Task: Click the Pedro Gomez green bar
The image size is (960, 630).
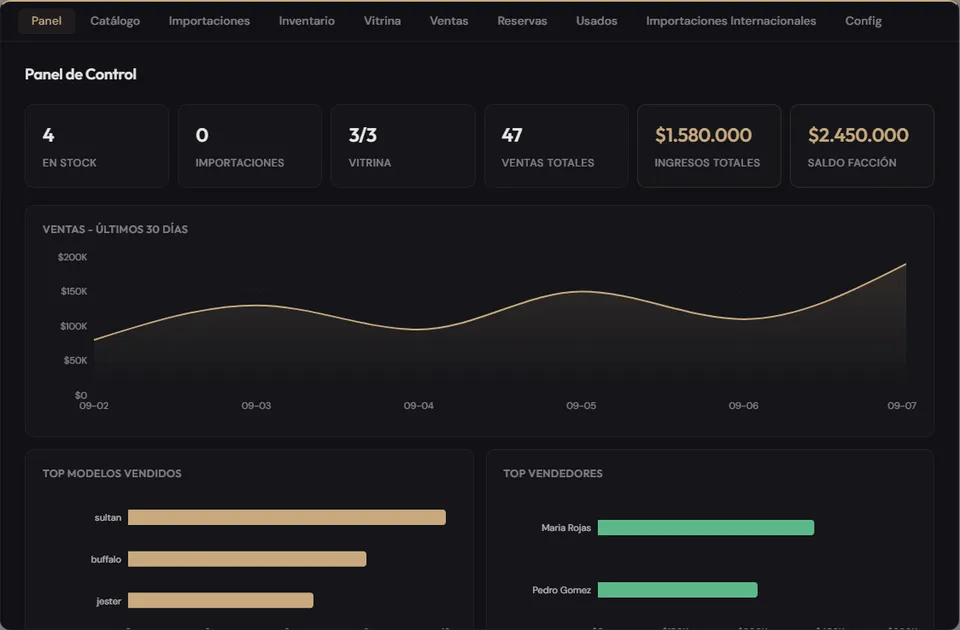Action: [x=678, y=590]
